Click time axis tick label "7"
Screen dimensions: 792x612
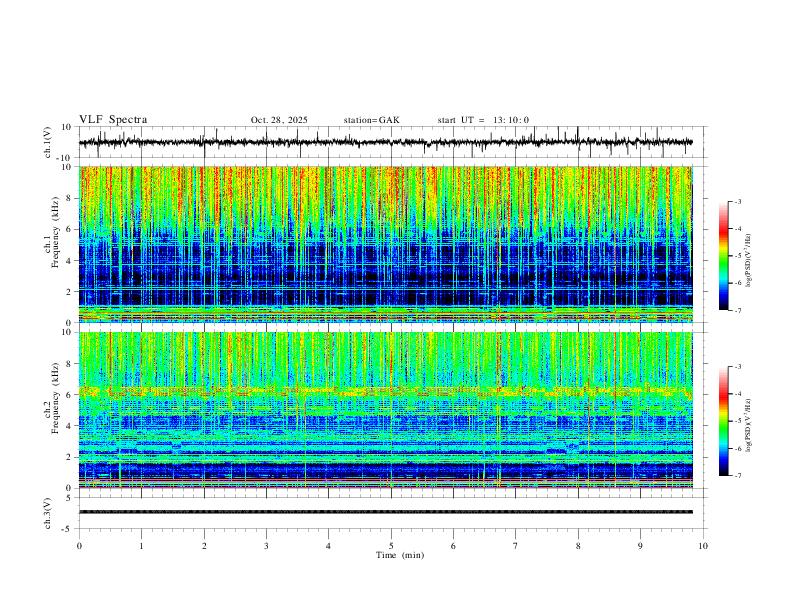(516, 546)
